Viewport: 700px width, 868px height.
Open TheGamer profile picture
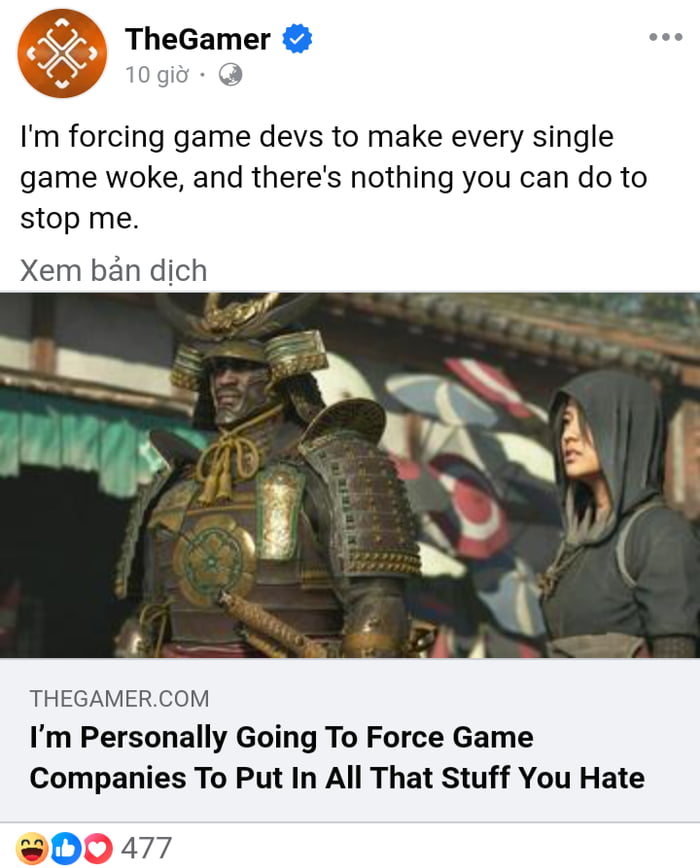coord(62,54)
